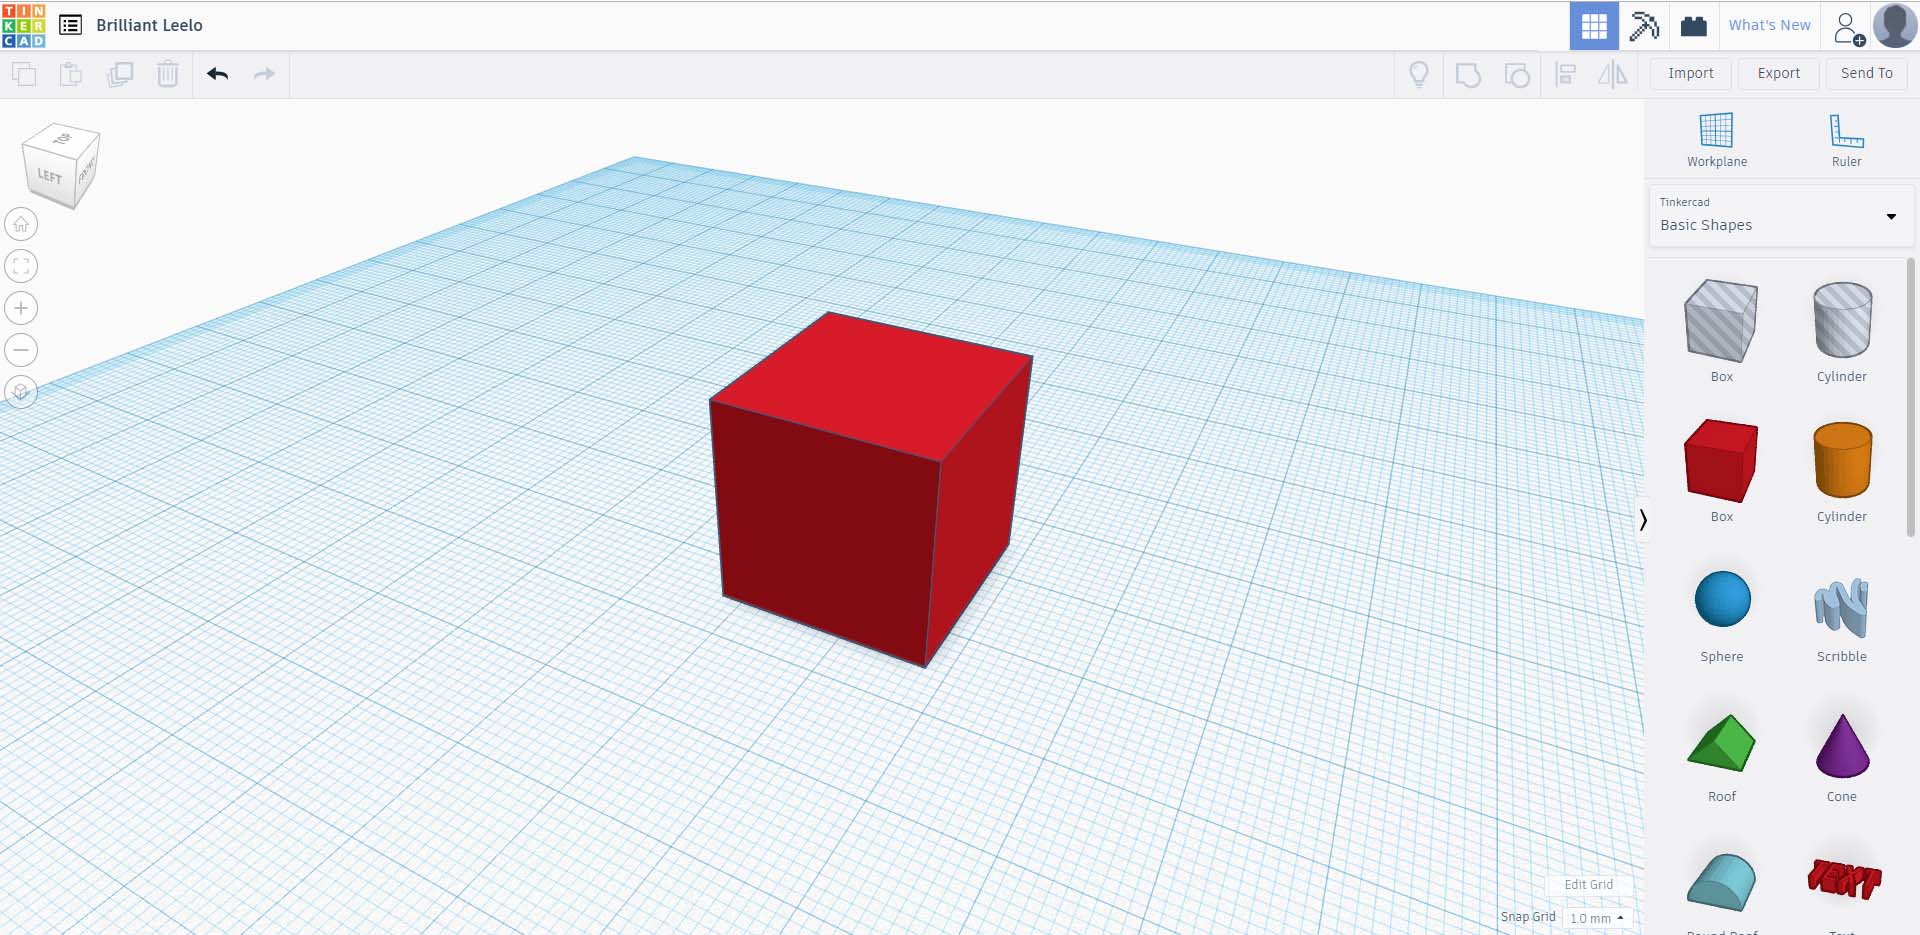Screen dimensions: 1920x935
Task: Click the Export button
Action: pos(1778,73)
